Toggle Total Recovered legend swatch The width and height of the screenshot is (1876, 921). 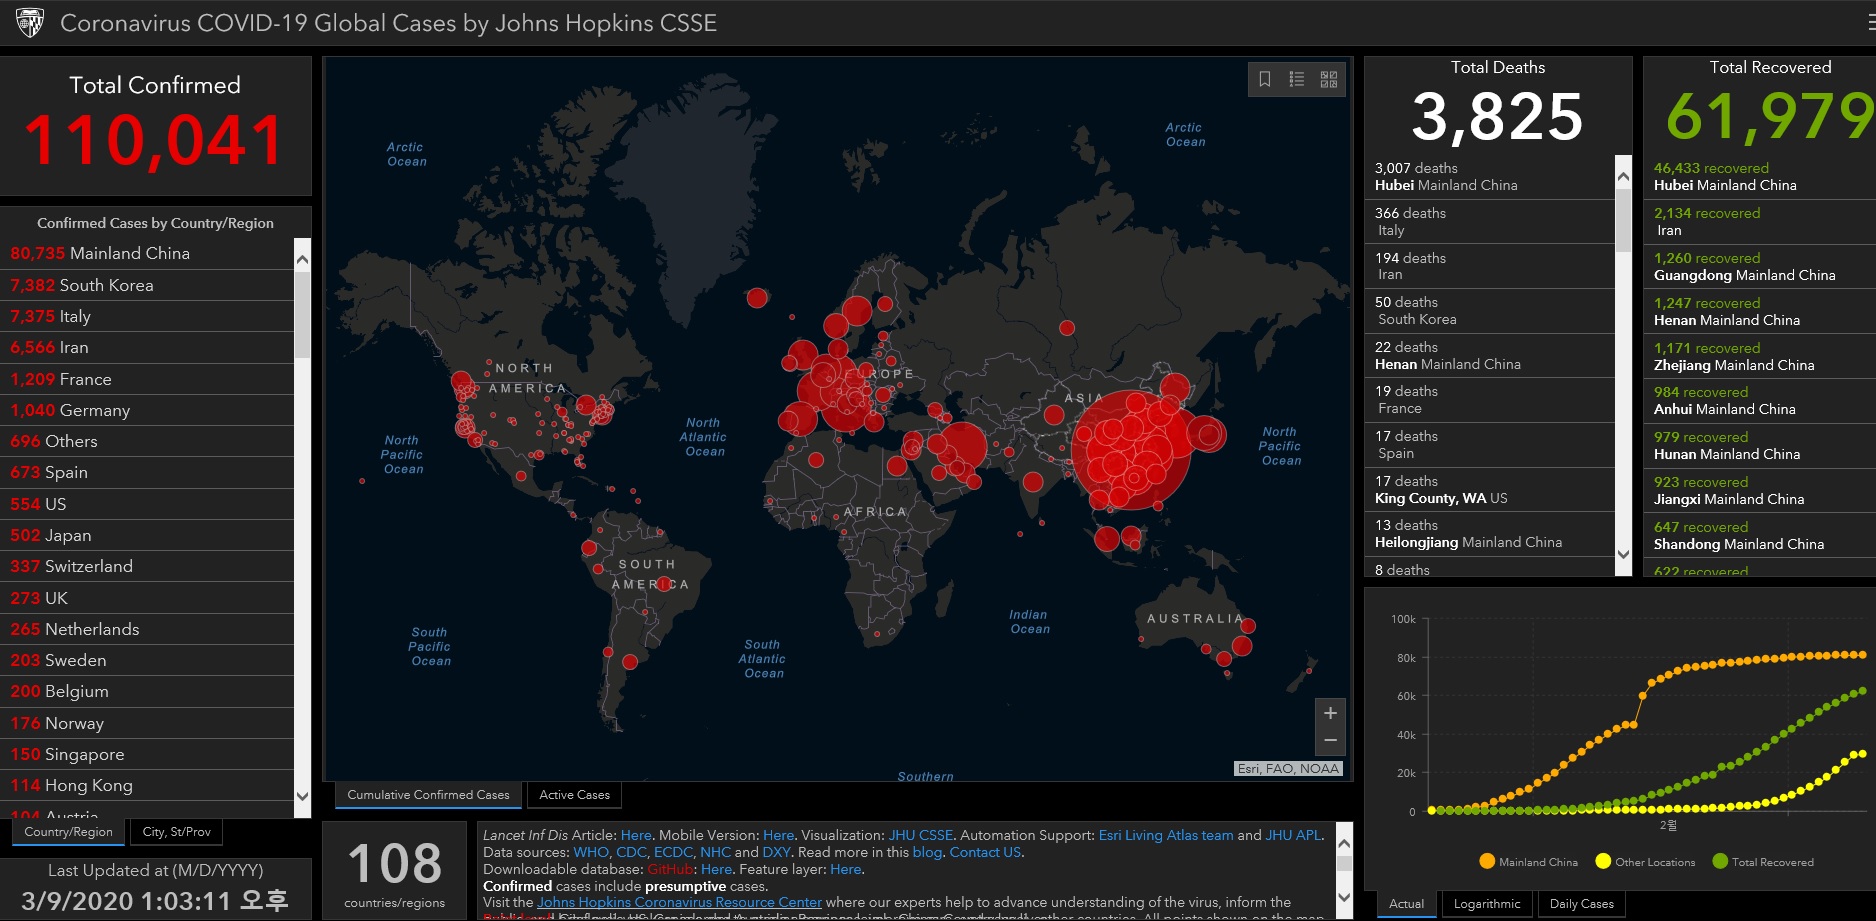pos(1720,861)
